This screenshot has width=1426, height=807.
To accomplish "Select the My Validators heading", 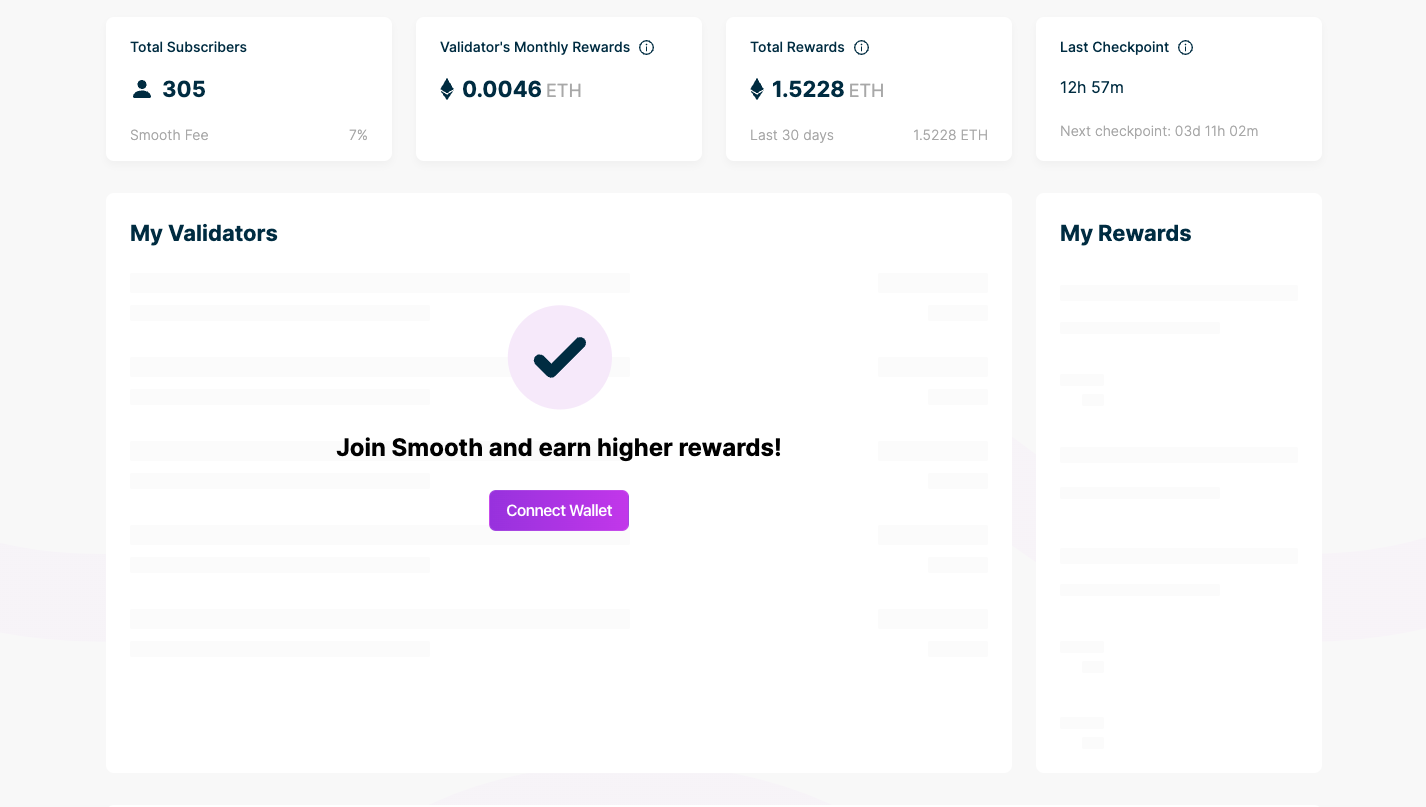I will [x=204, y=233].
